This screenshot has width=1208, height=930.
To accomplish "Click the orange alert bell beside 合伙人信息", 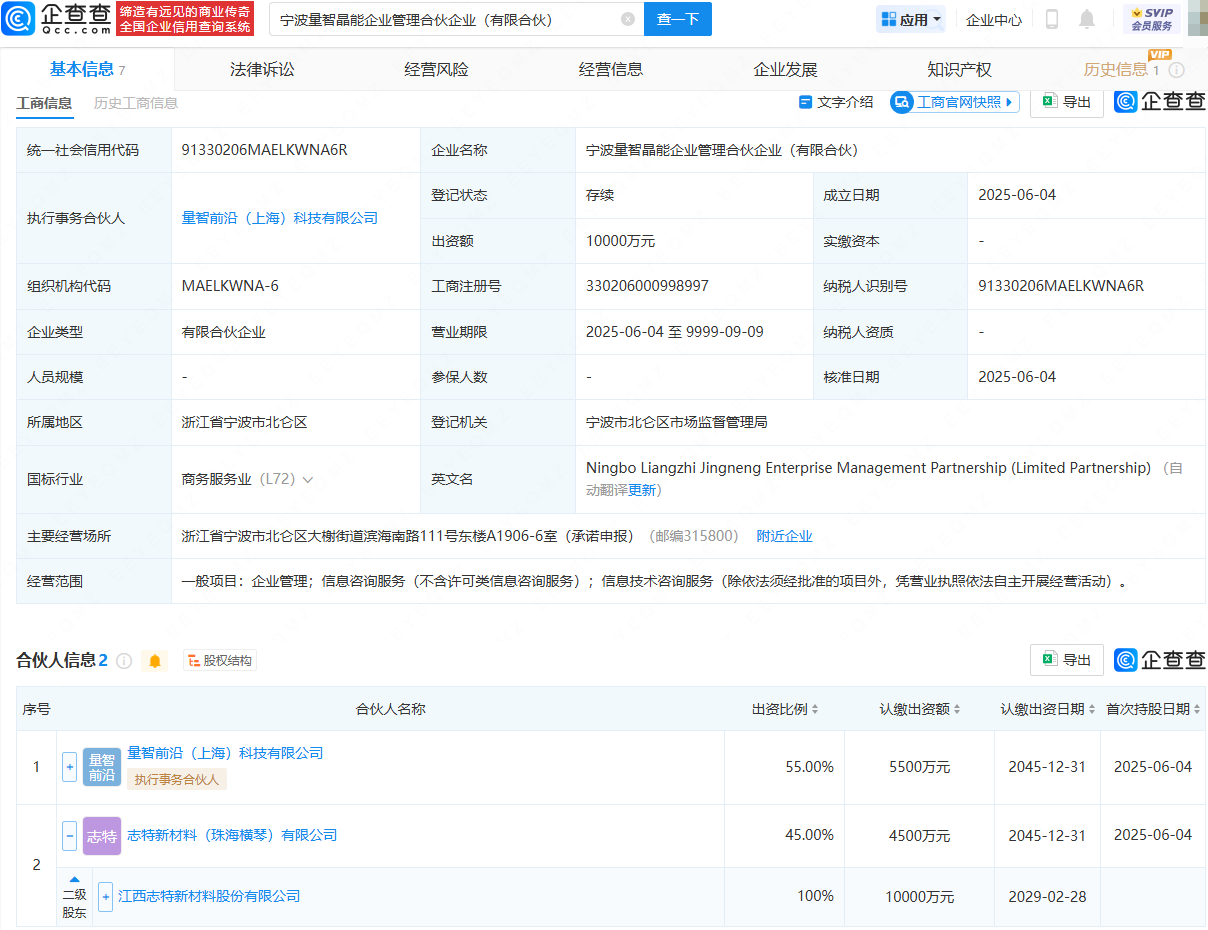I will click(154, 661).
